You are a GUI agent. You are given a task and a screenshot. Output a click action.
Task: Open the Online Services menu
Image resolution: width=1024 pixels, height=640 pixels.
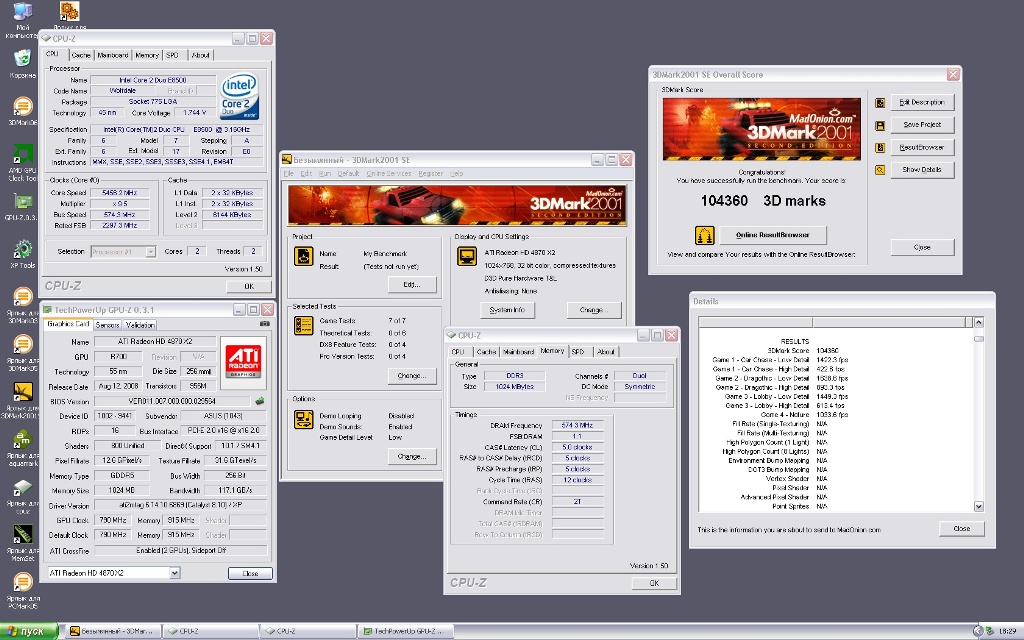(x=389, y=174)
